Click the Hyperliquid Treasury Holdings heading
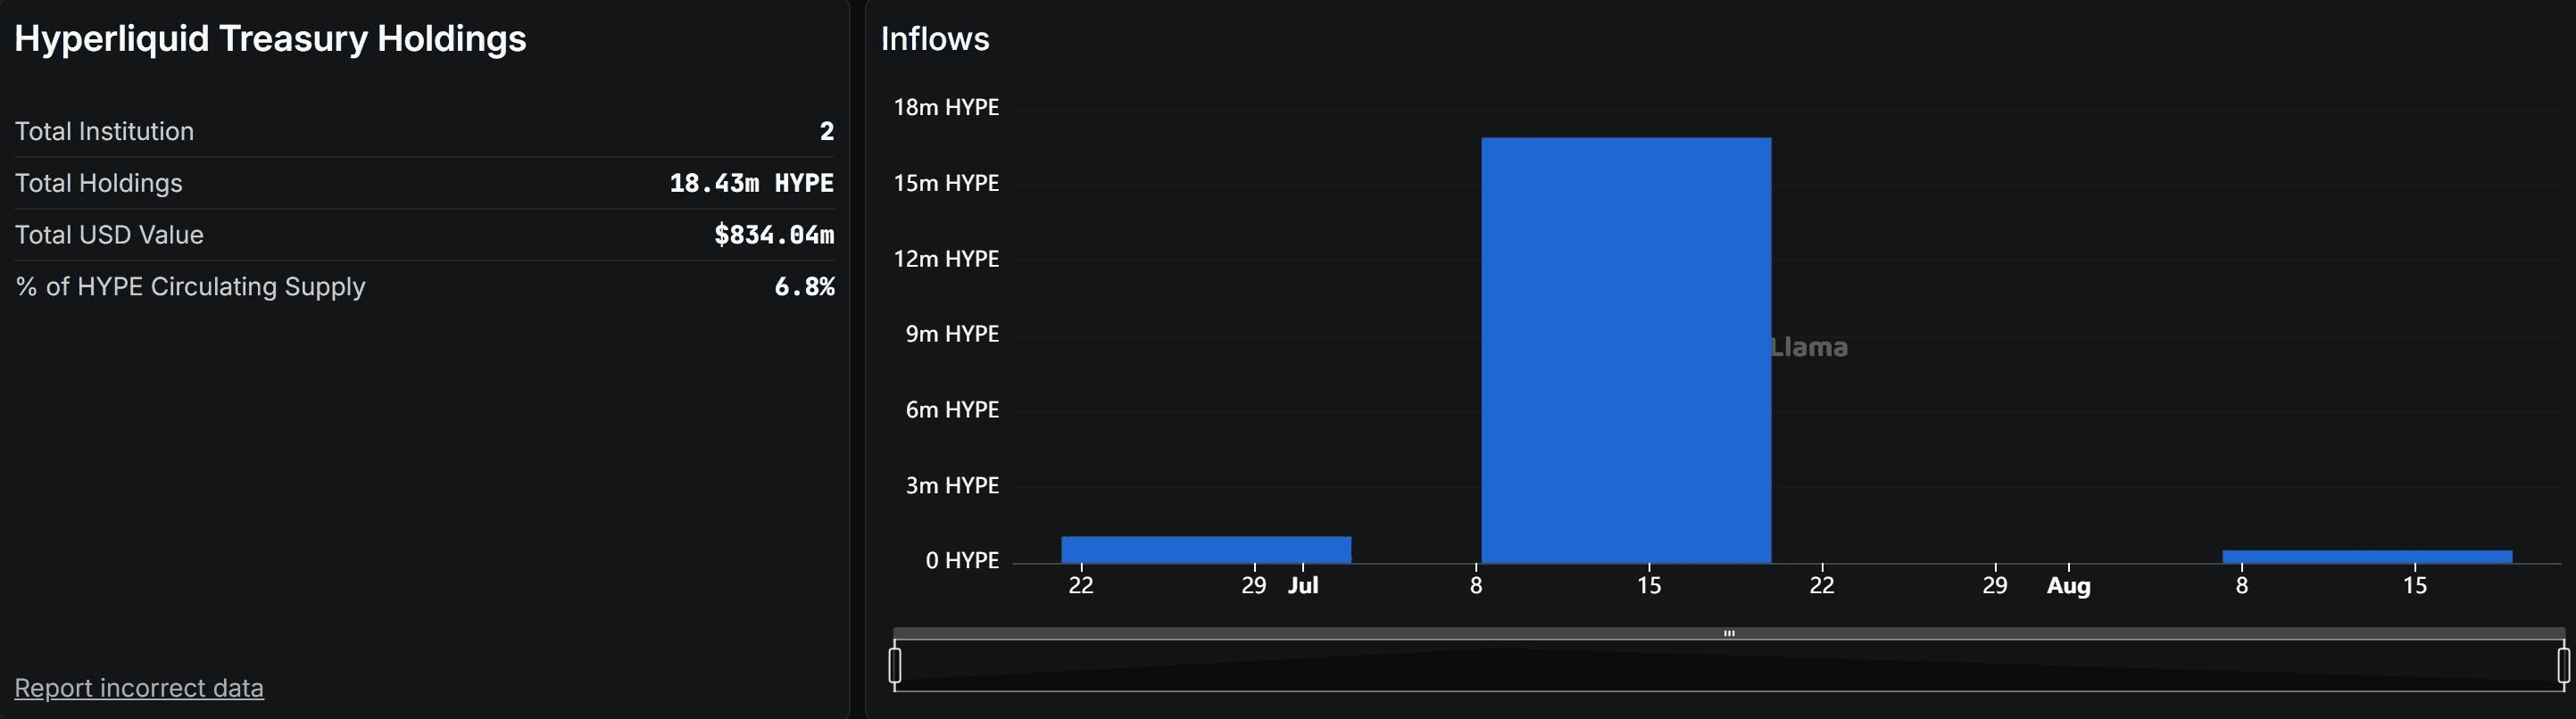This screenshot has height=719, width=2576. click(x=270, y=38)
